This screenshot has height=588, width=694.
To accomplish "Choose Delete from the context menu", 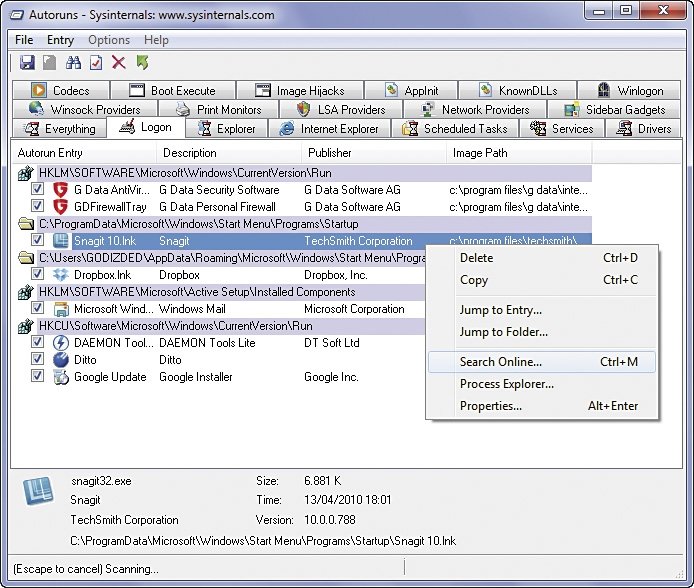I will click(x=542, y=258).
